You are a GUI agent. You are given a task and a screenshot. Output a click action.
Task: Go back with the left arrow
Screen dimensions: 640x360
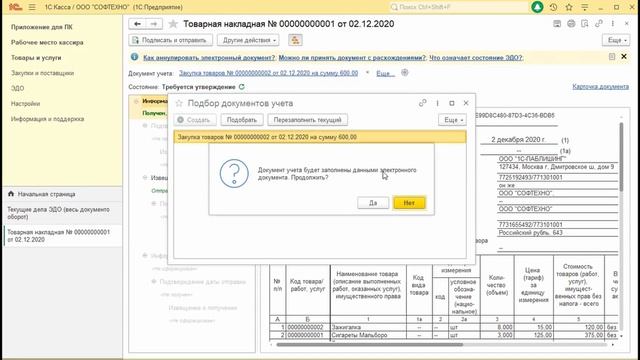(x=138, y=24)
